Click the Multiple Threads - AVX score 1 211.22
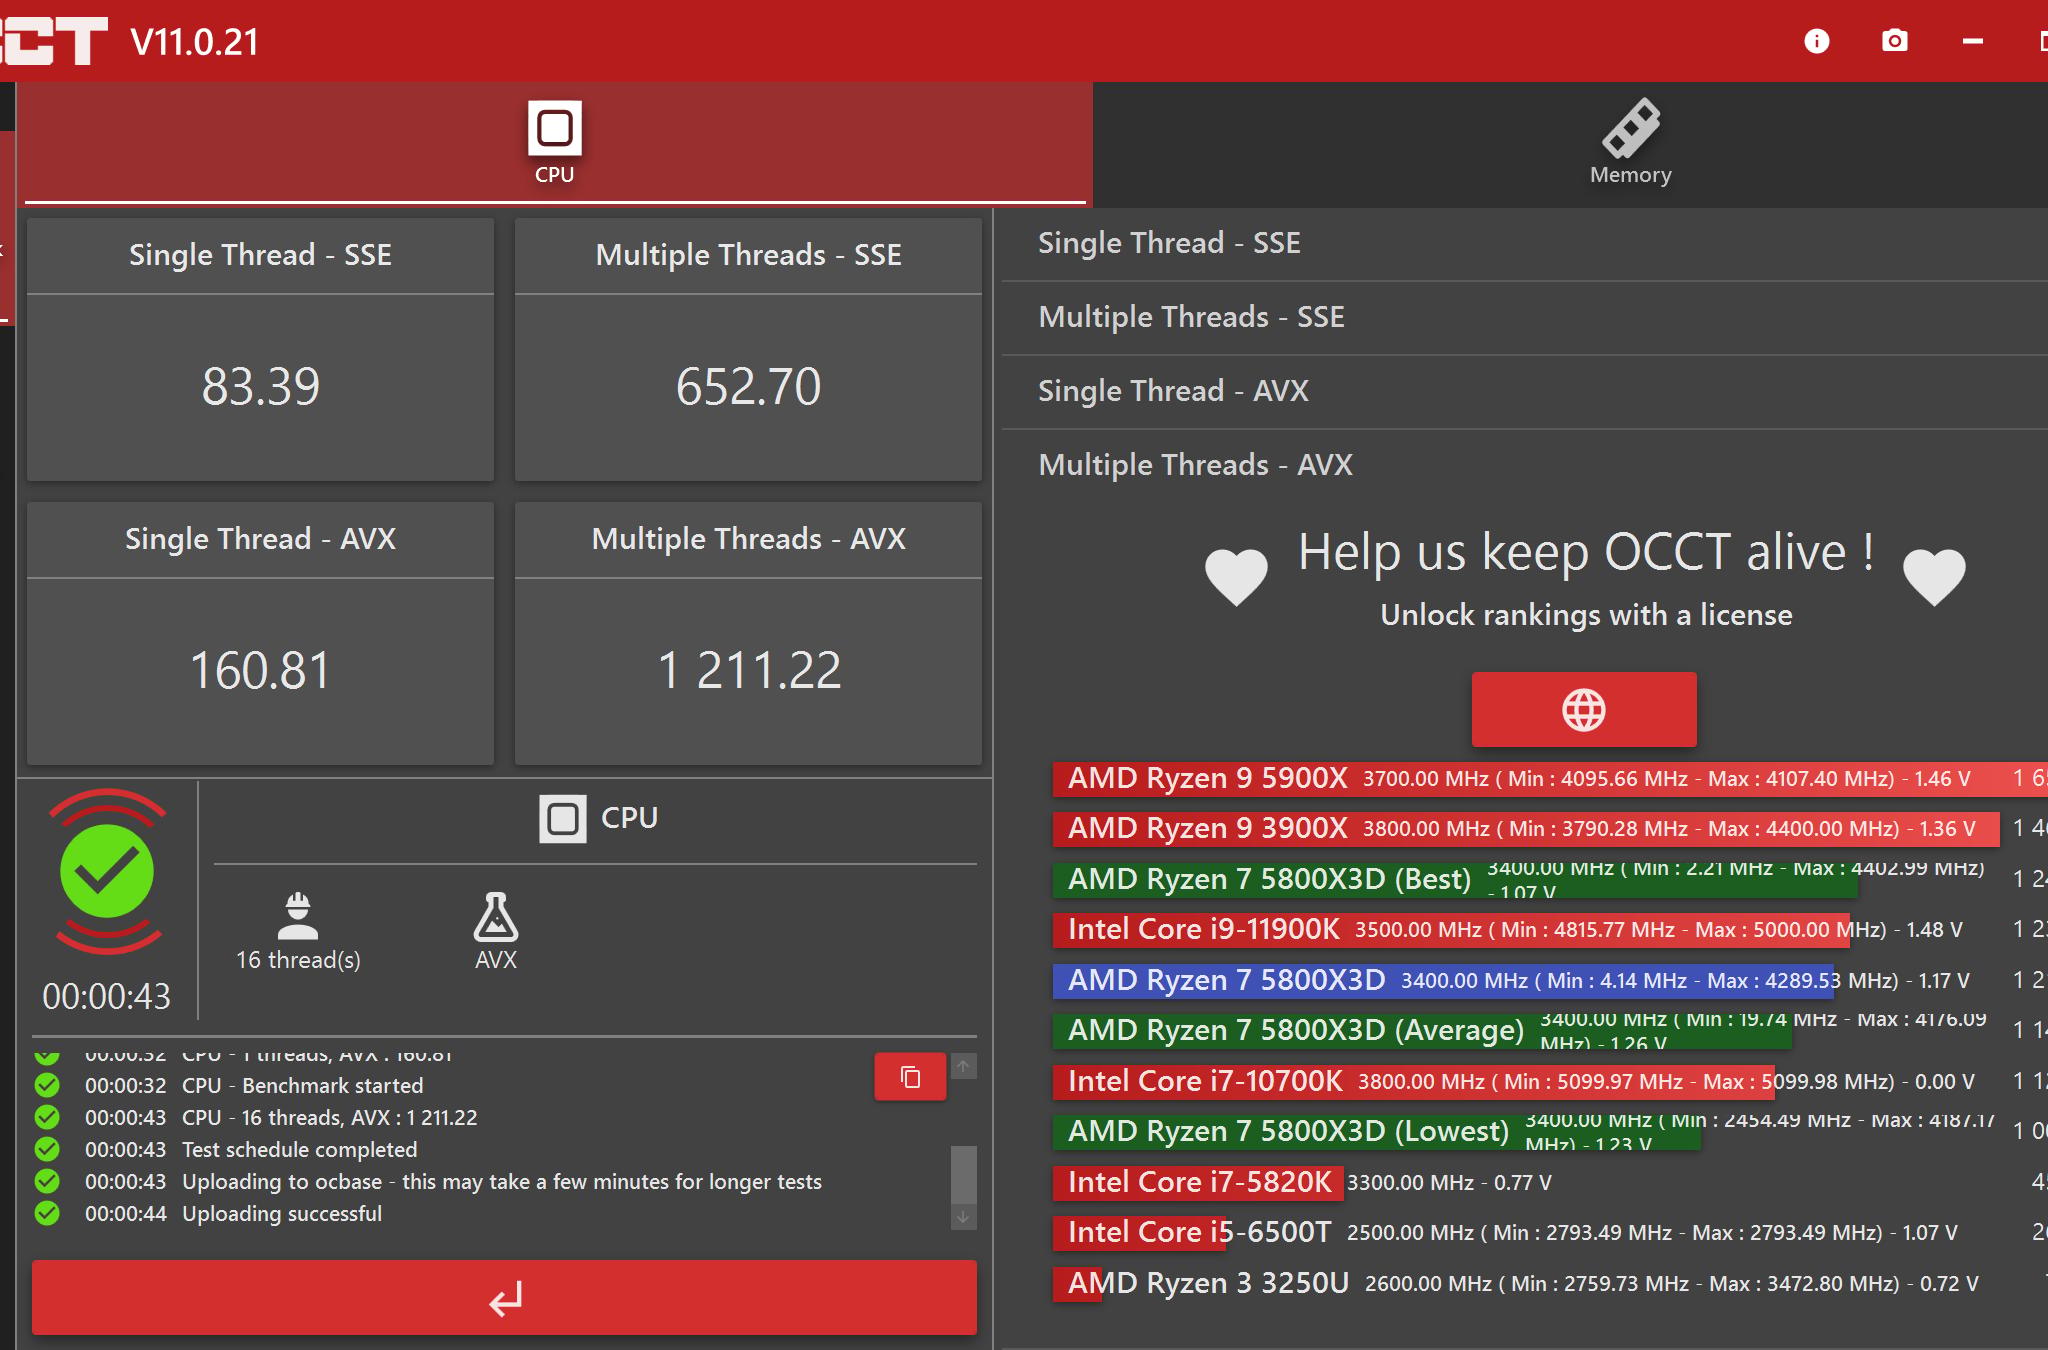The width and height of the screenshot is (2048, 1350). pyautogui.click(x=749, y=670)
